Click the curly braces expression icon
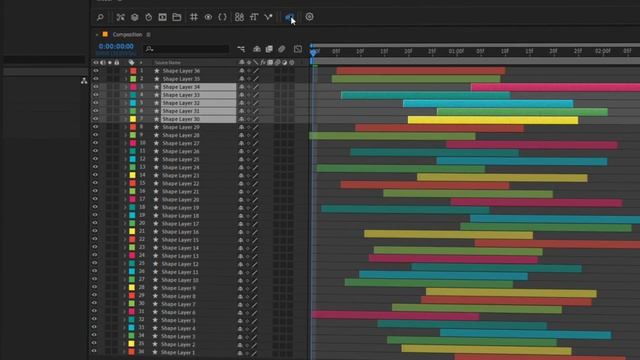 click(x=222, y=17)
